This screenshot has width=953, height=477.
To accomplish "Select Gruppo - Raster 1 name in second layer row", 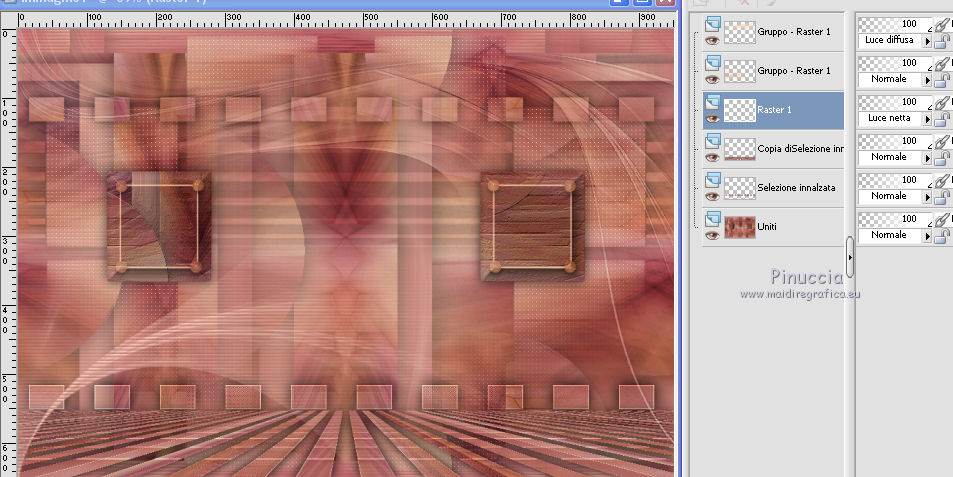I will 794,71.
